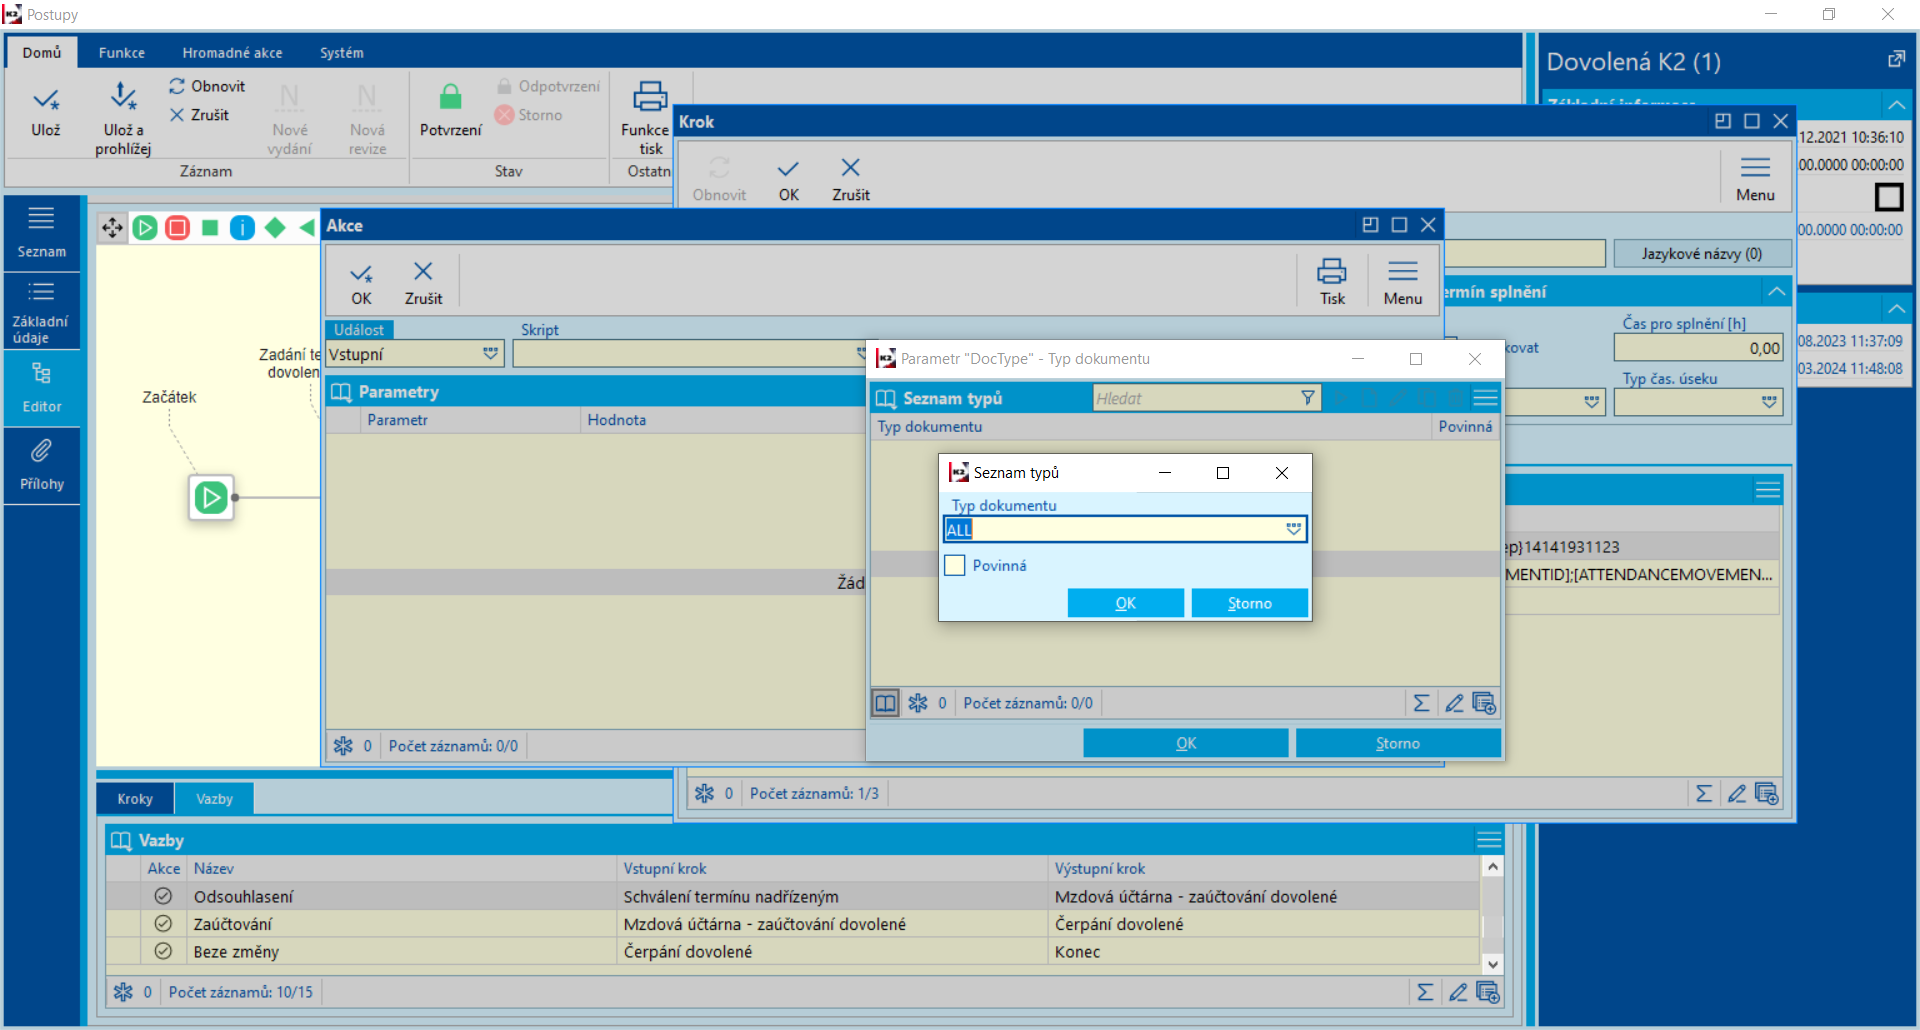Click the Ulož a prohlížej icon
Screen dimensions: 1920x1030
(123, 97)
